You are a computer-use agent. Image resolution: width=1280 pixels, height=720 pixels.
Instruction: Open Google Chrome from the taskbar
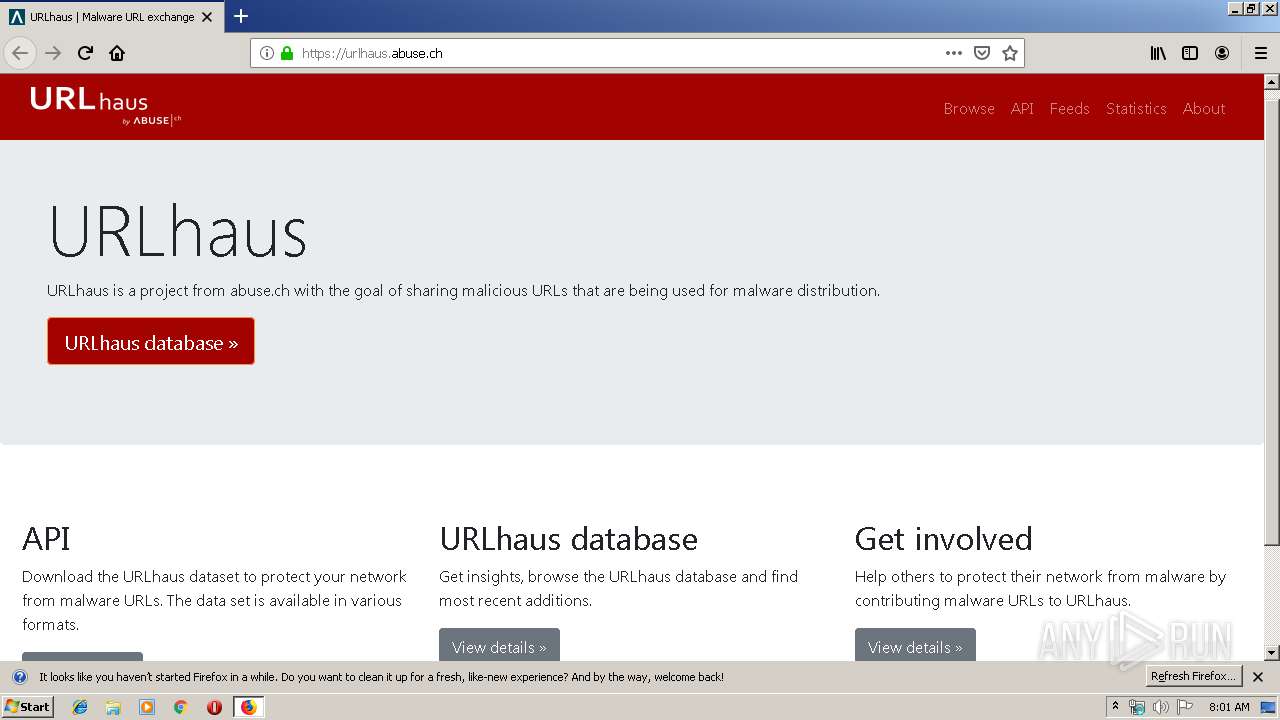tap(180, 707)
